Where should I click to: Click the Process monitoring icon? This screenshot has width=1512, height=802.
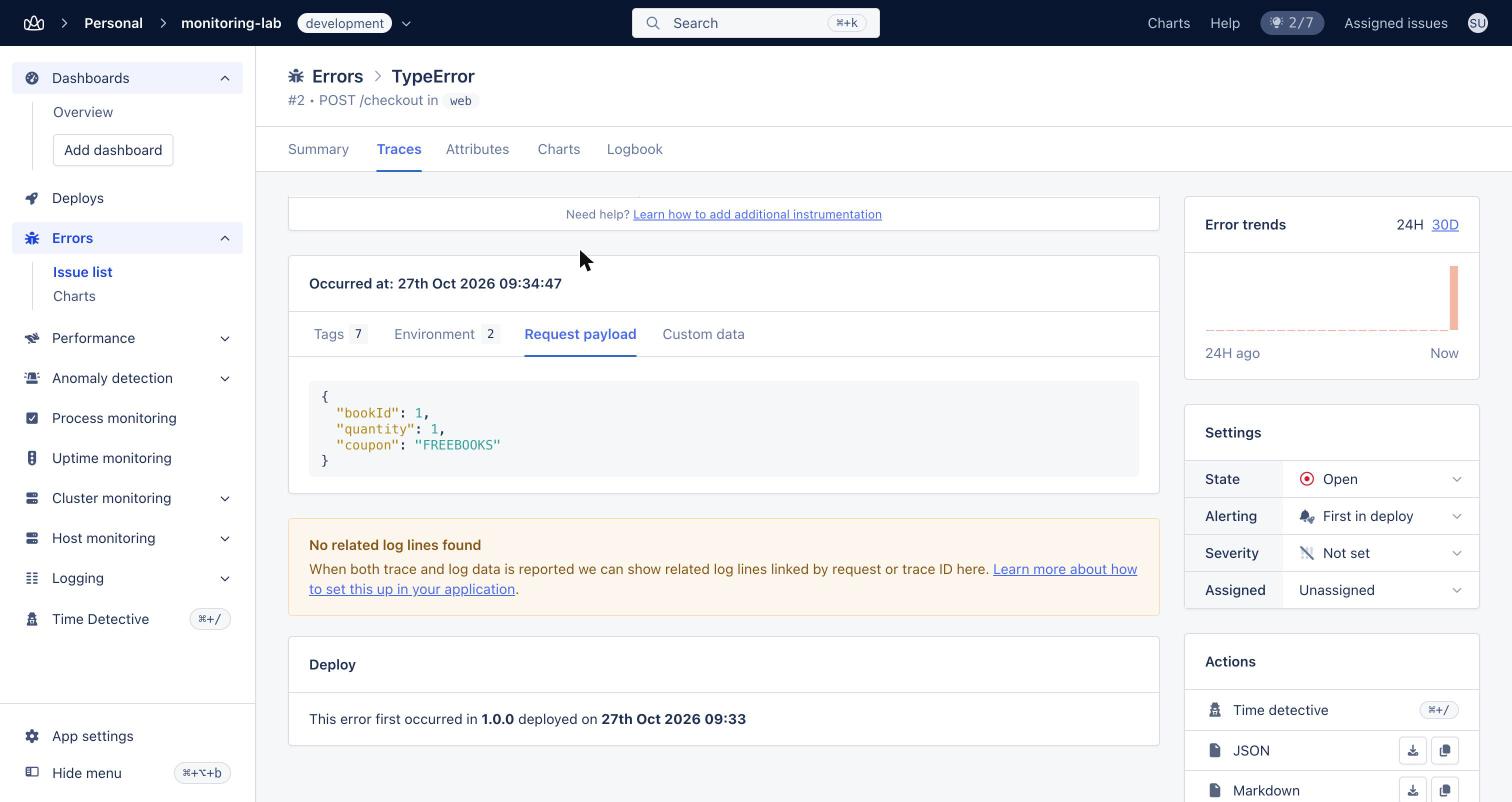click(x=32, y=418)
